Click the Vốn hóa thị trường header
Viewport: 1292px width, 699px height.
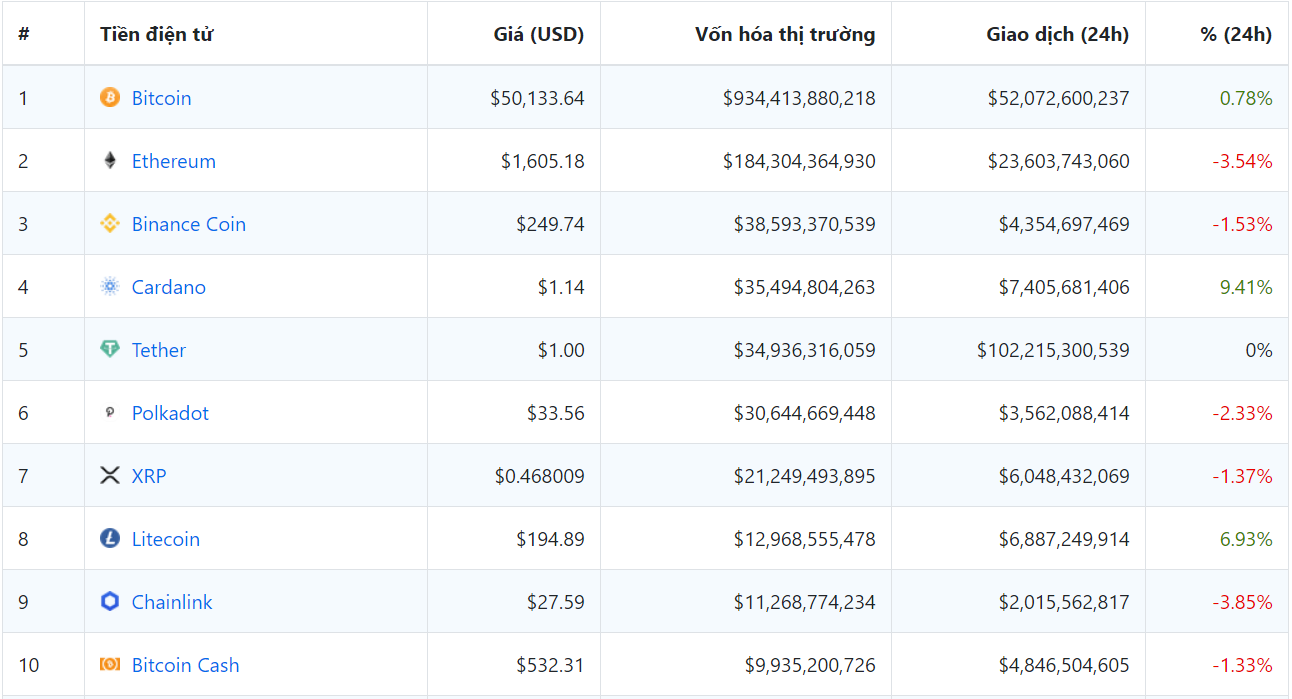pyautogui.click(x=785, y=34)
